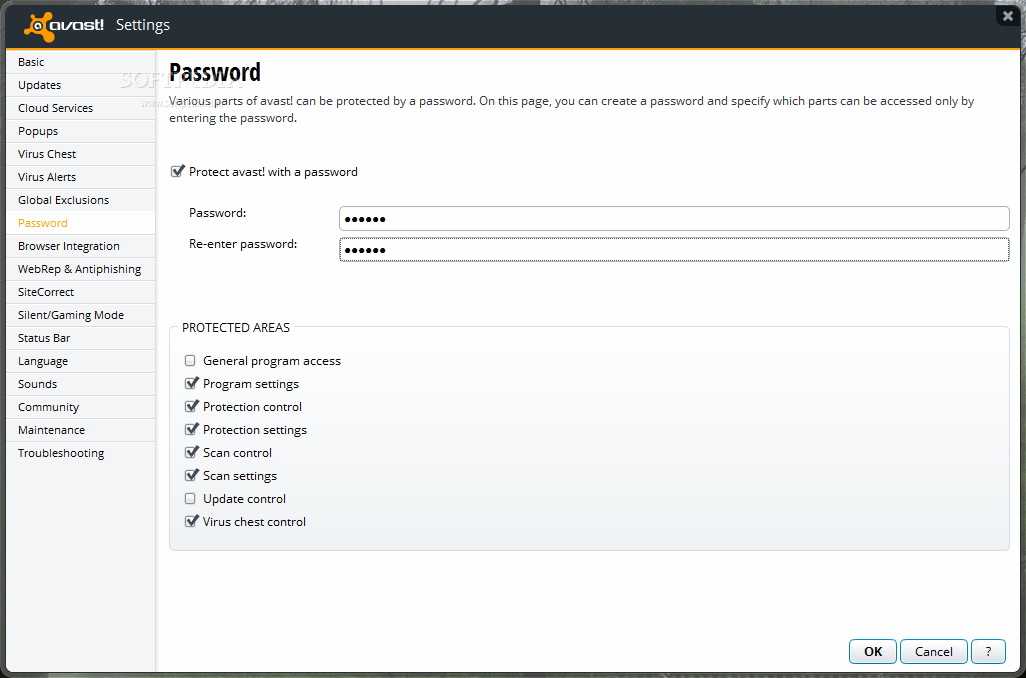Toggle the Update control checkbox
Image resolution: width=1026 pixels, height=678 pixels.
pyautogui.click(x=190, y=499)
